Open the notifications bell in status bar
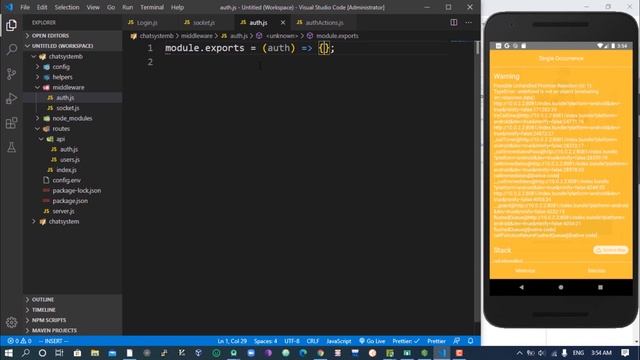This screenshot has width=640, height=360. click(471, 341)
